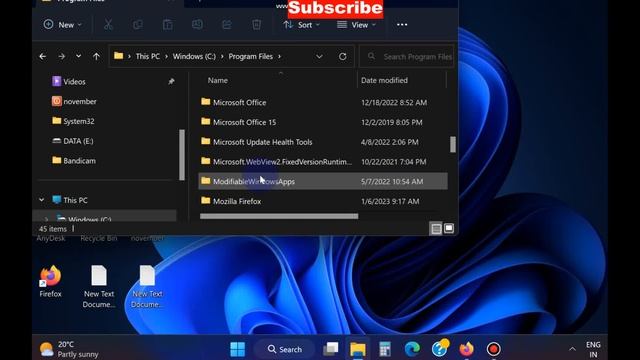Click the file list vertical scrollbar
Image resolution: width=640 pixels, height=360 pixels.
453,144
